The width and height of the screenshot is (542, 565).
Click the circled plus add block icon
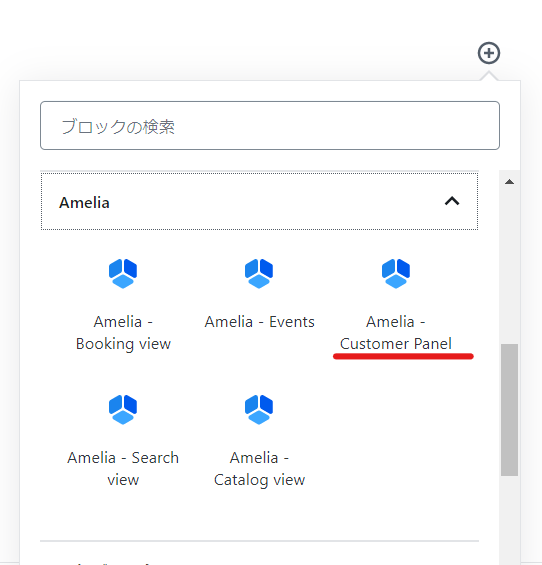coord(489,53)
